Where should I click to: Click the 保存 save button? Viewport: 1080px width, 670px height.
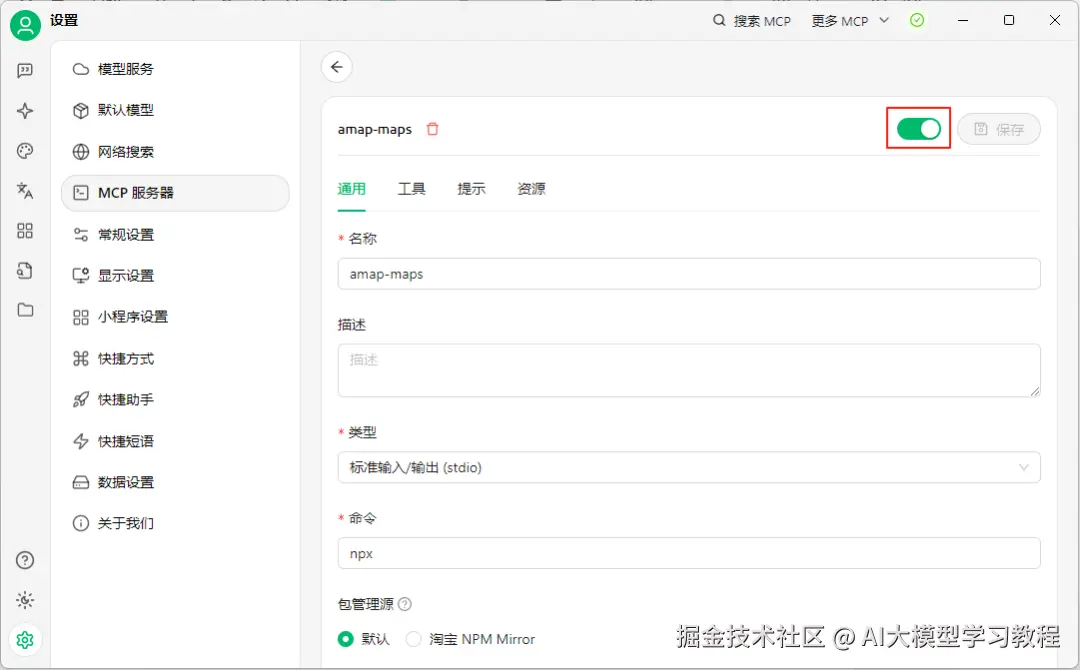point(999,128)
